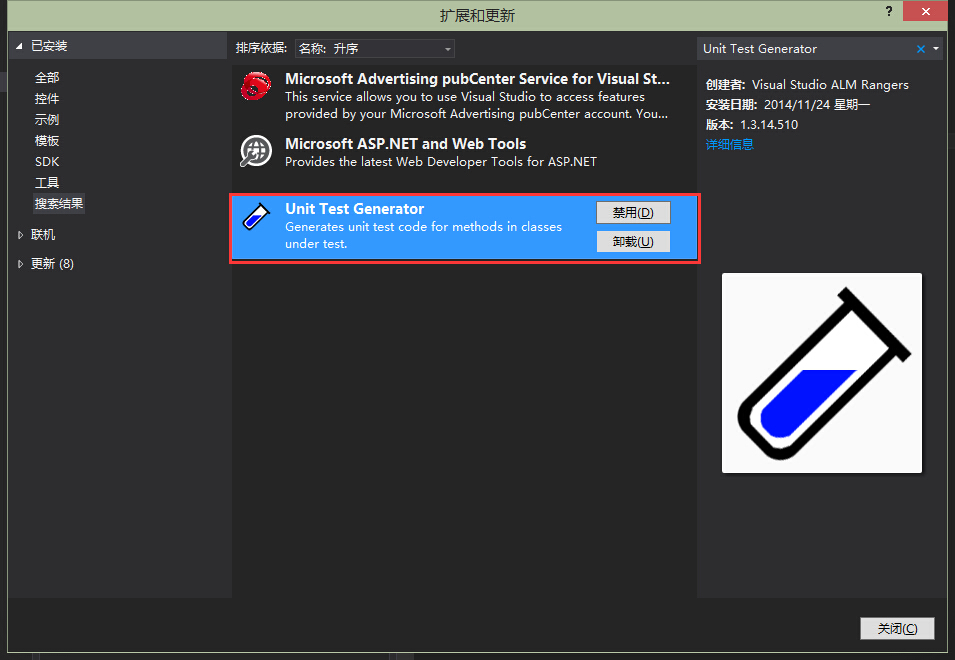955x660 pixels.
Task: Click the large test tube preview image
Action: [822, 373]
